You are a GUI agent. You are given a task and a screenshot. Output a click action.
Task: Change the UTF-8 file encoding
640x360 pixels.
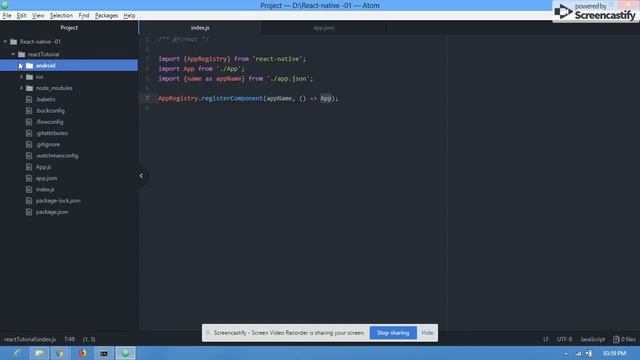pyautogui.click(x=564, y=339)
